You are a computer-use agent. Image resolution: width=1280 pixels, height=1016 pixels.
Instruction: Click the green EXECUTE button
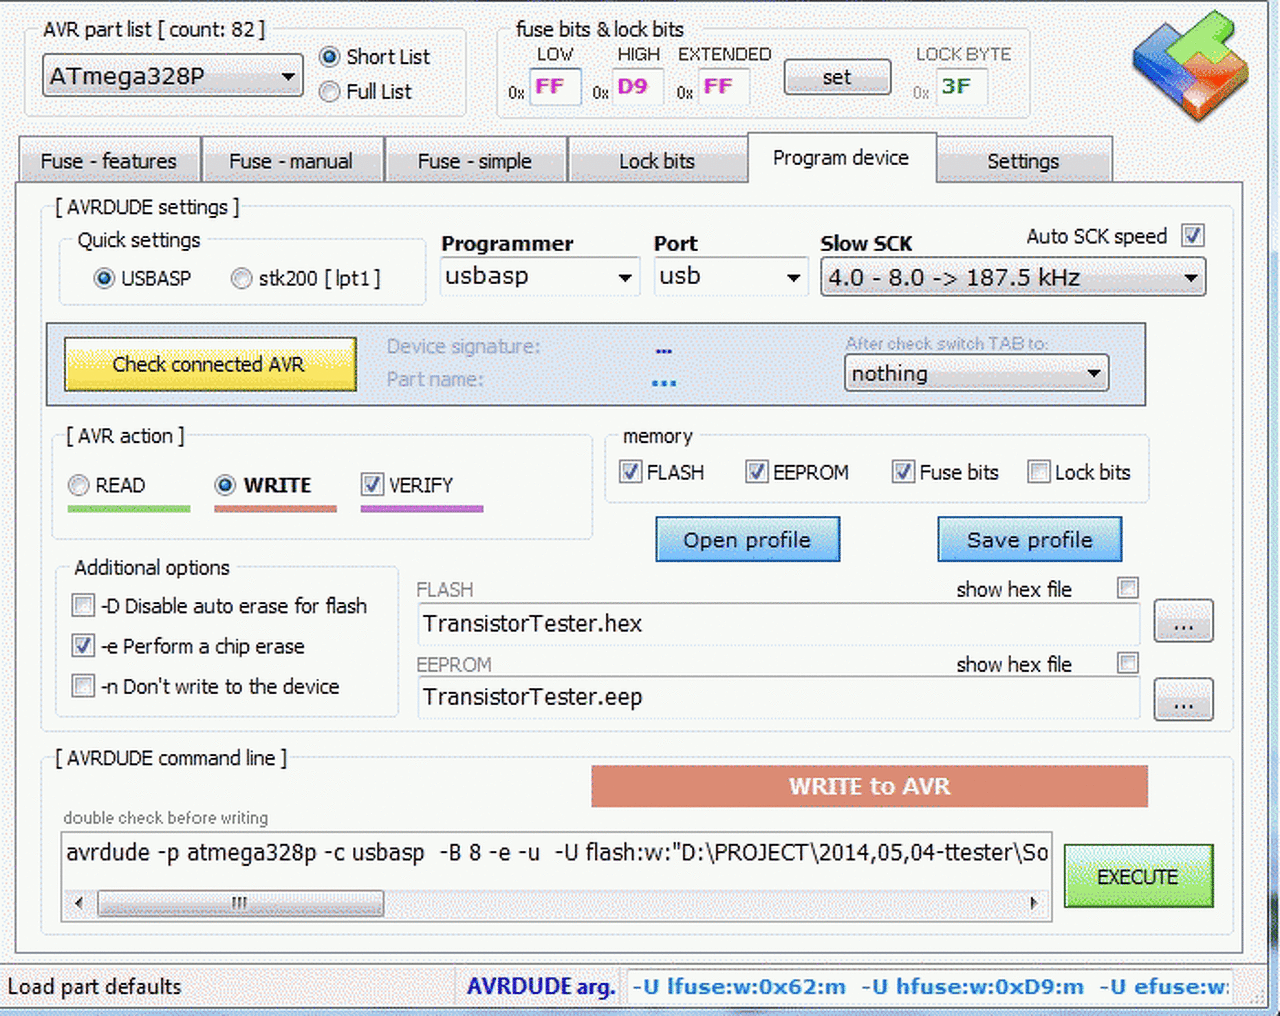(1139, 876)
